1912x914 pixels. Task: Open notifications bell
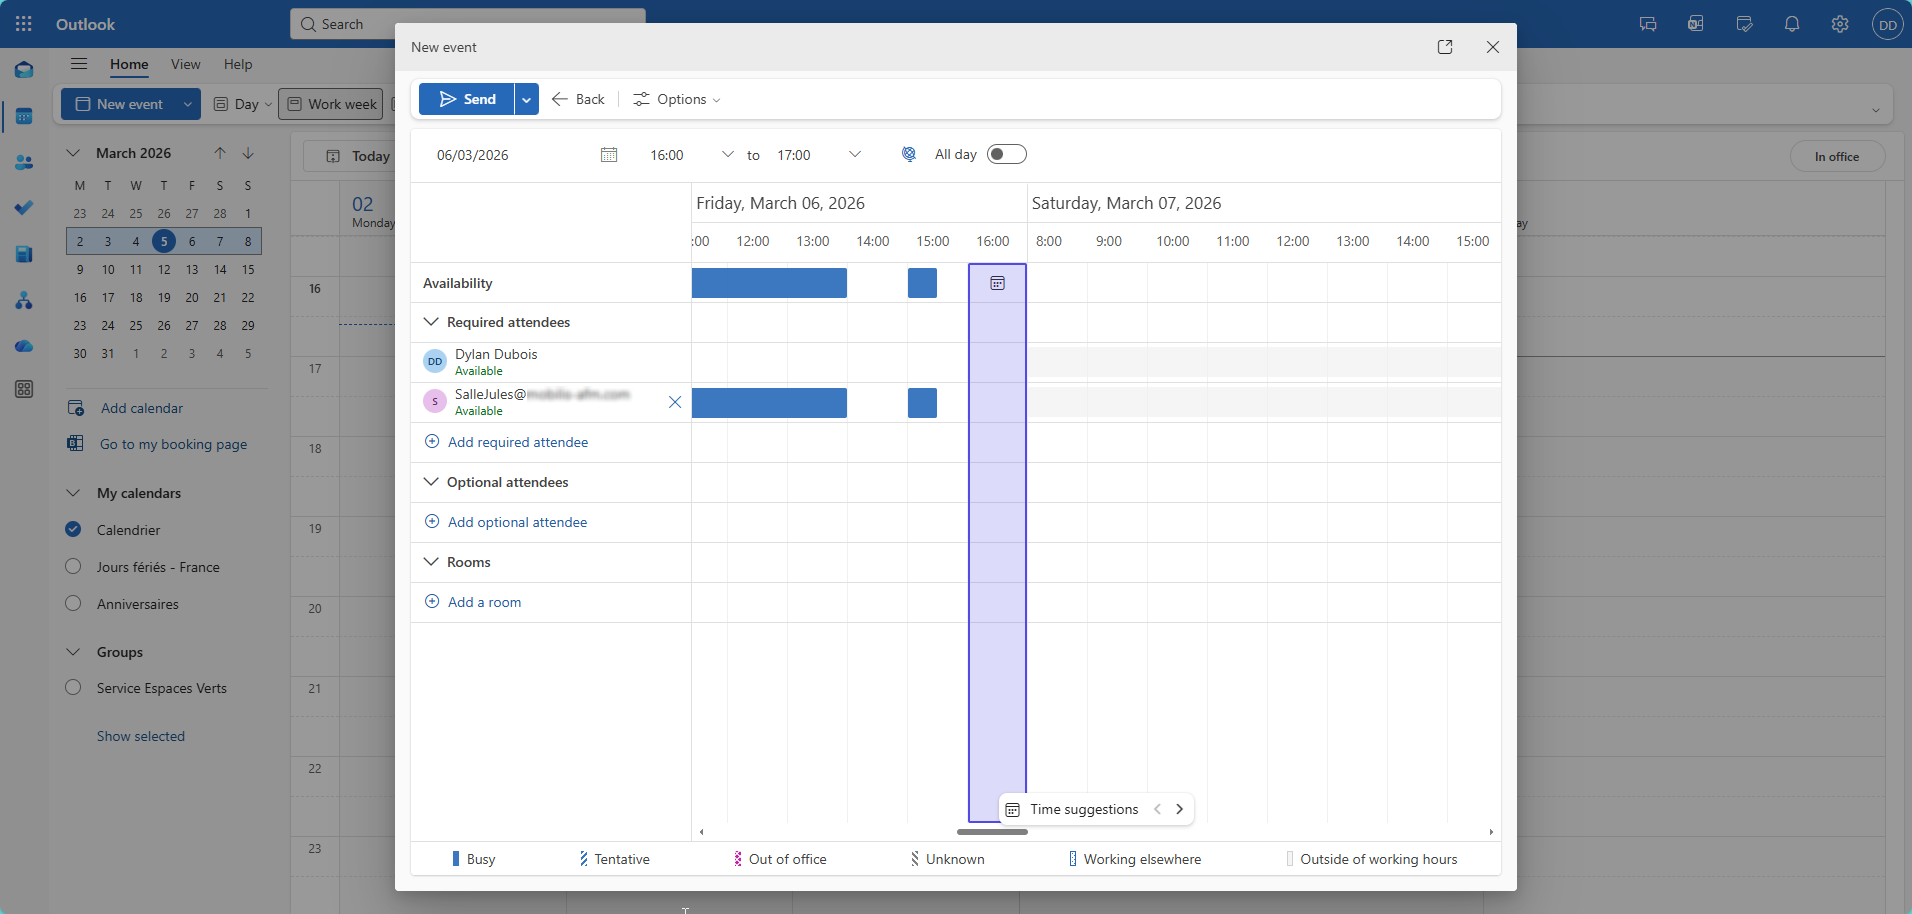pyautogui.click(x=1792, y=24)
